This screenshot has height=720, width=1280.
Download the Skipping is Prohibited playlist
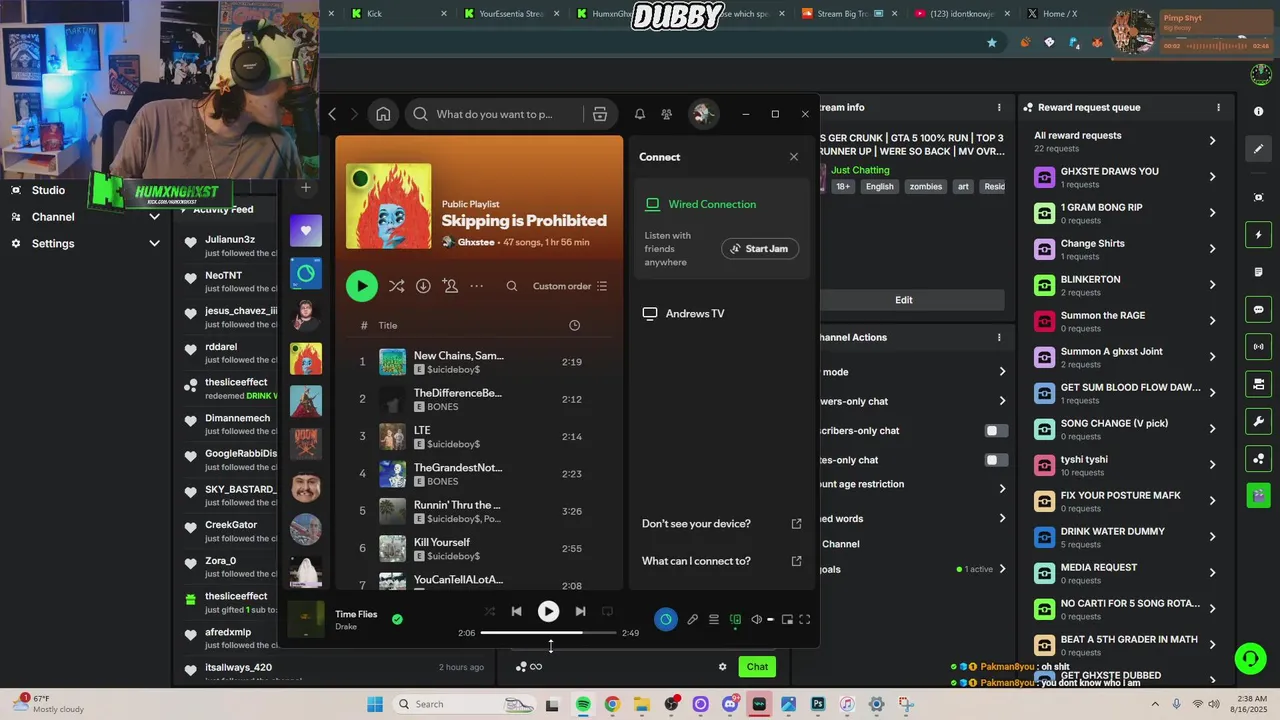(x=423, y=286)
